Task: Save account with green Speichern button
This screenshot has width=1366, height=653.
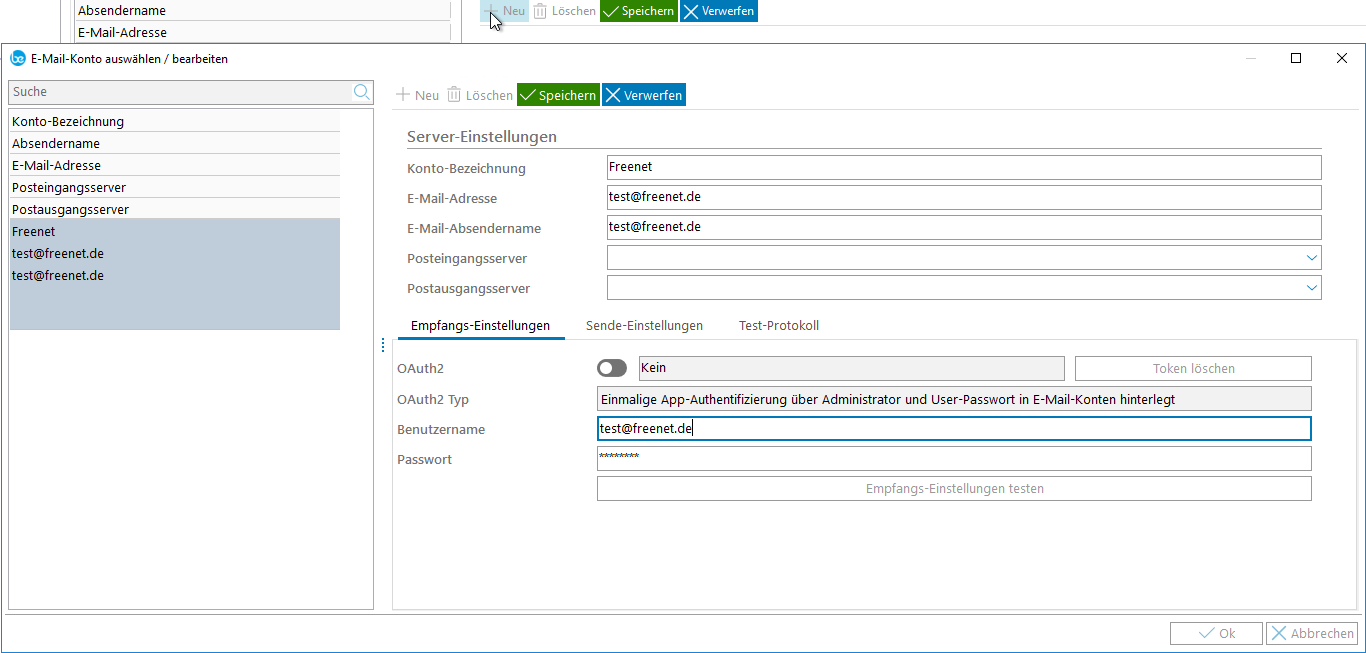Action: (x=558, y=95)
